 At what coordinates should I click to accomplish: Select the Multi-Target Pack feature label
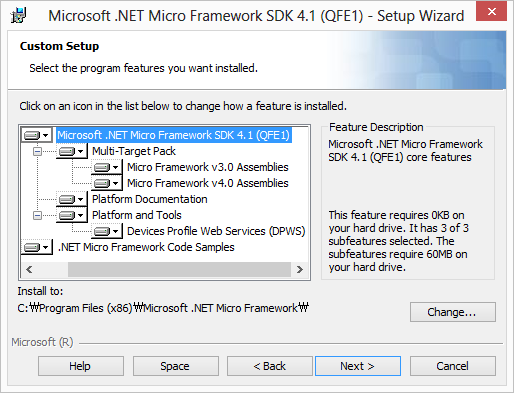134,151
